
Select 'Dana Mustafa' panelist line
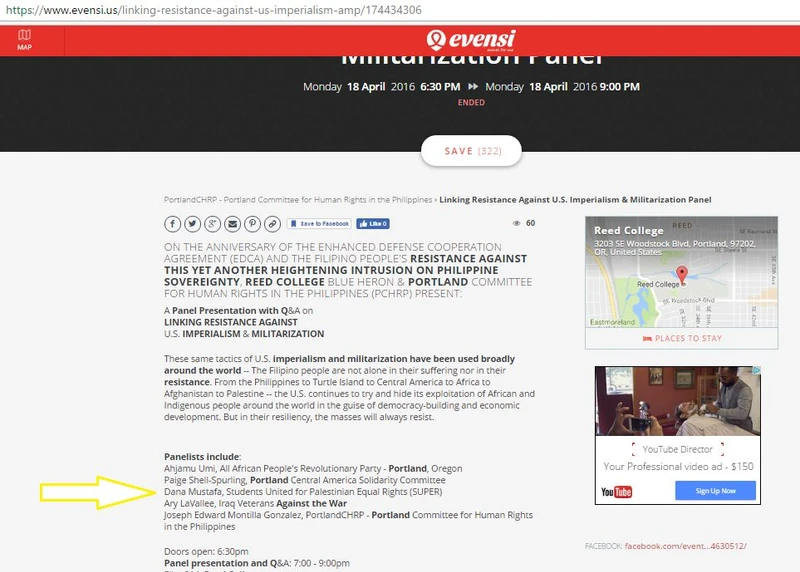pos(303,492)
